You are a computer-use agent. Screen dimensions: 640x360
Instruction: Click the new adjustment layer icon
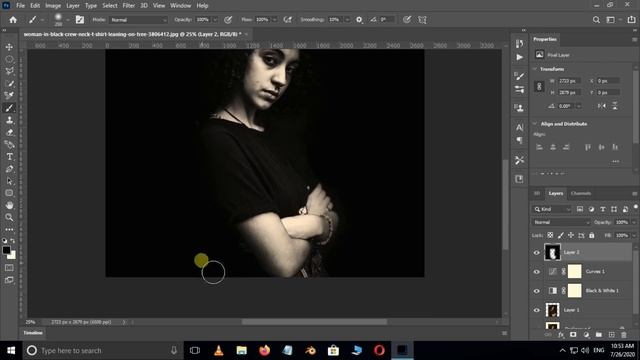(586, 335)
